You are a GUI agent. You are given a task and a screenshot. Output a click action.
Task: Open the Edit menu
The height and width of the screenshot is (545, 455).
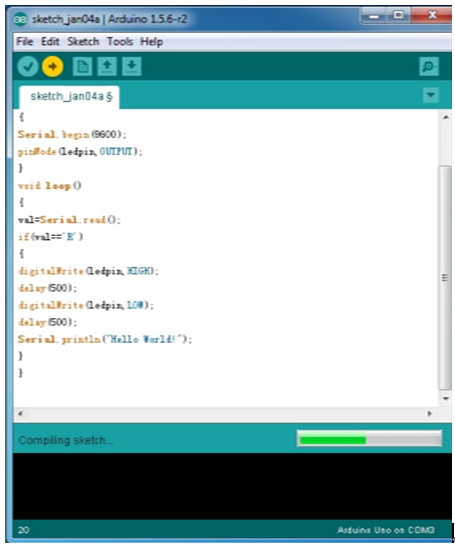click(50, 42)
